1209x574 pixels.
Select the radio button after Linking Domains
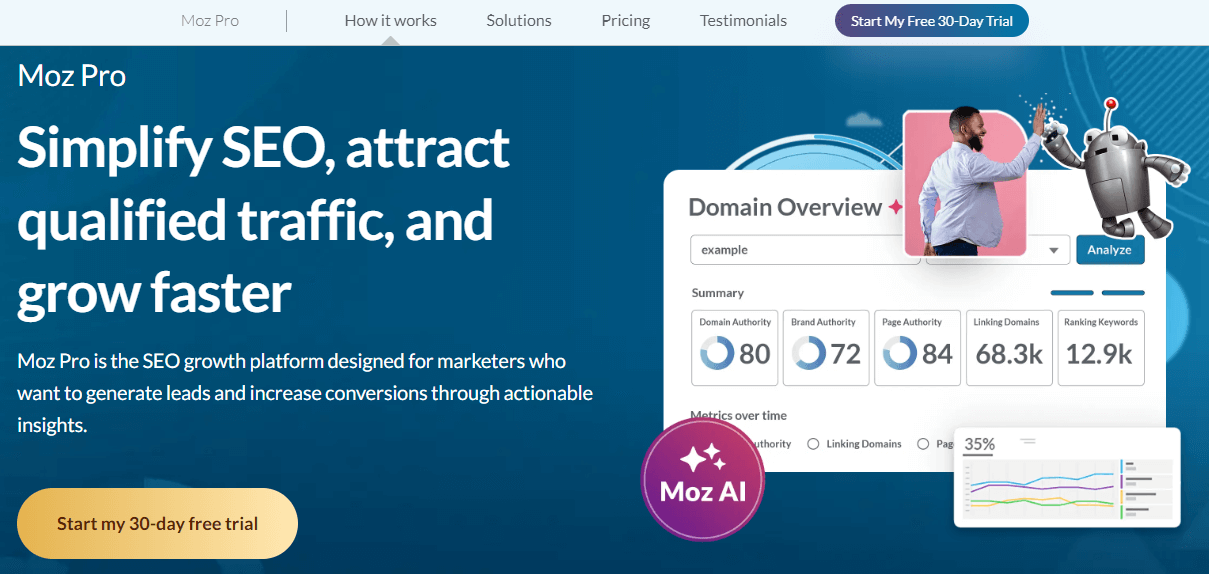[x=923, y=444]
